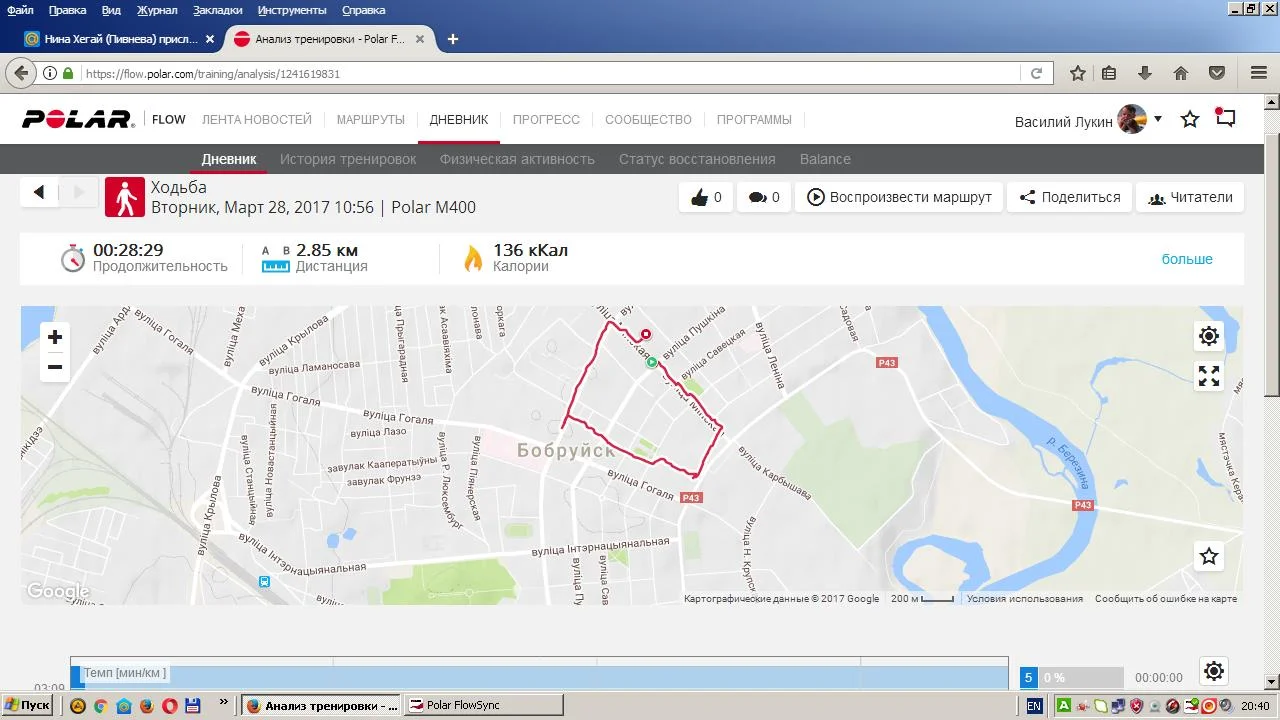The height and width of the screenshot is (720, 1280).
Task: Select Физическая активность subtab
Action: click(x=517, y=159)
